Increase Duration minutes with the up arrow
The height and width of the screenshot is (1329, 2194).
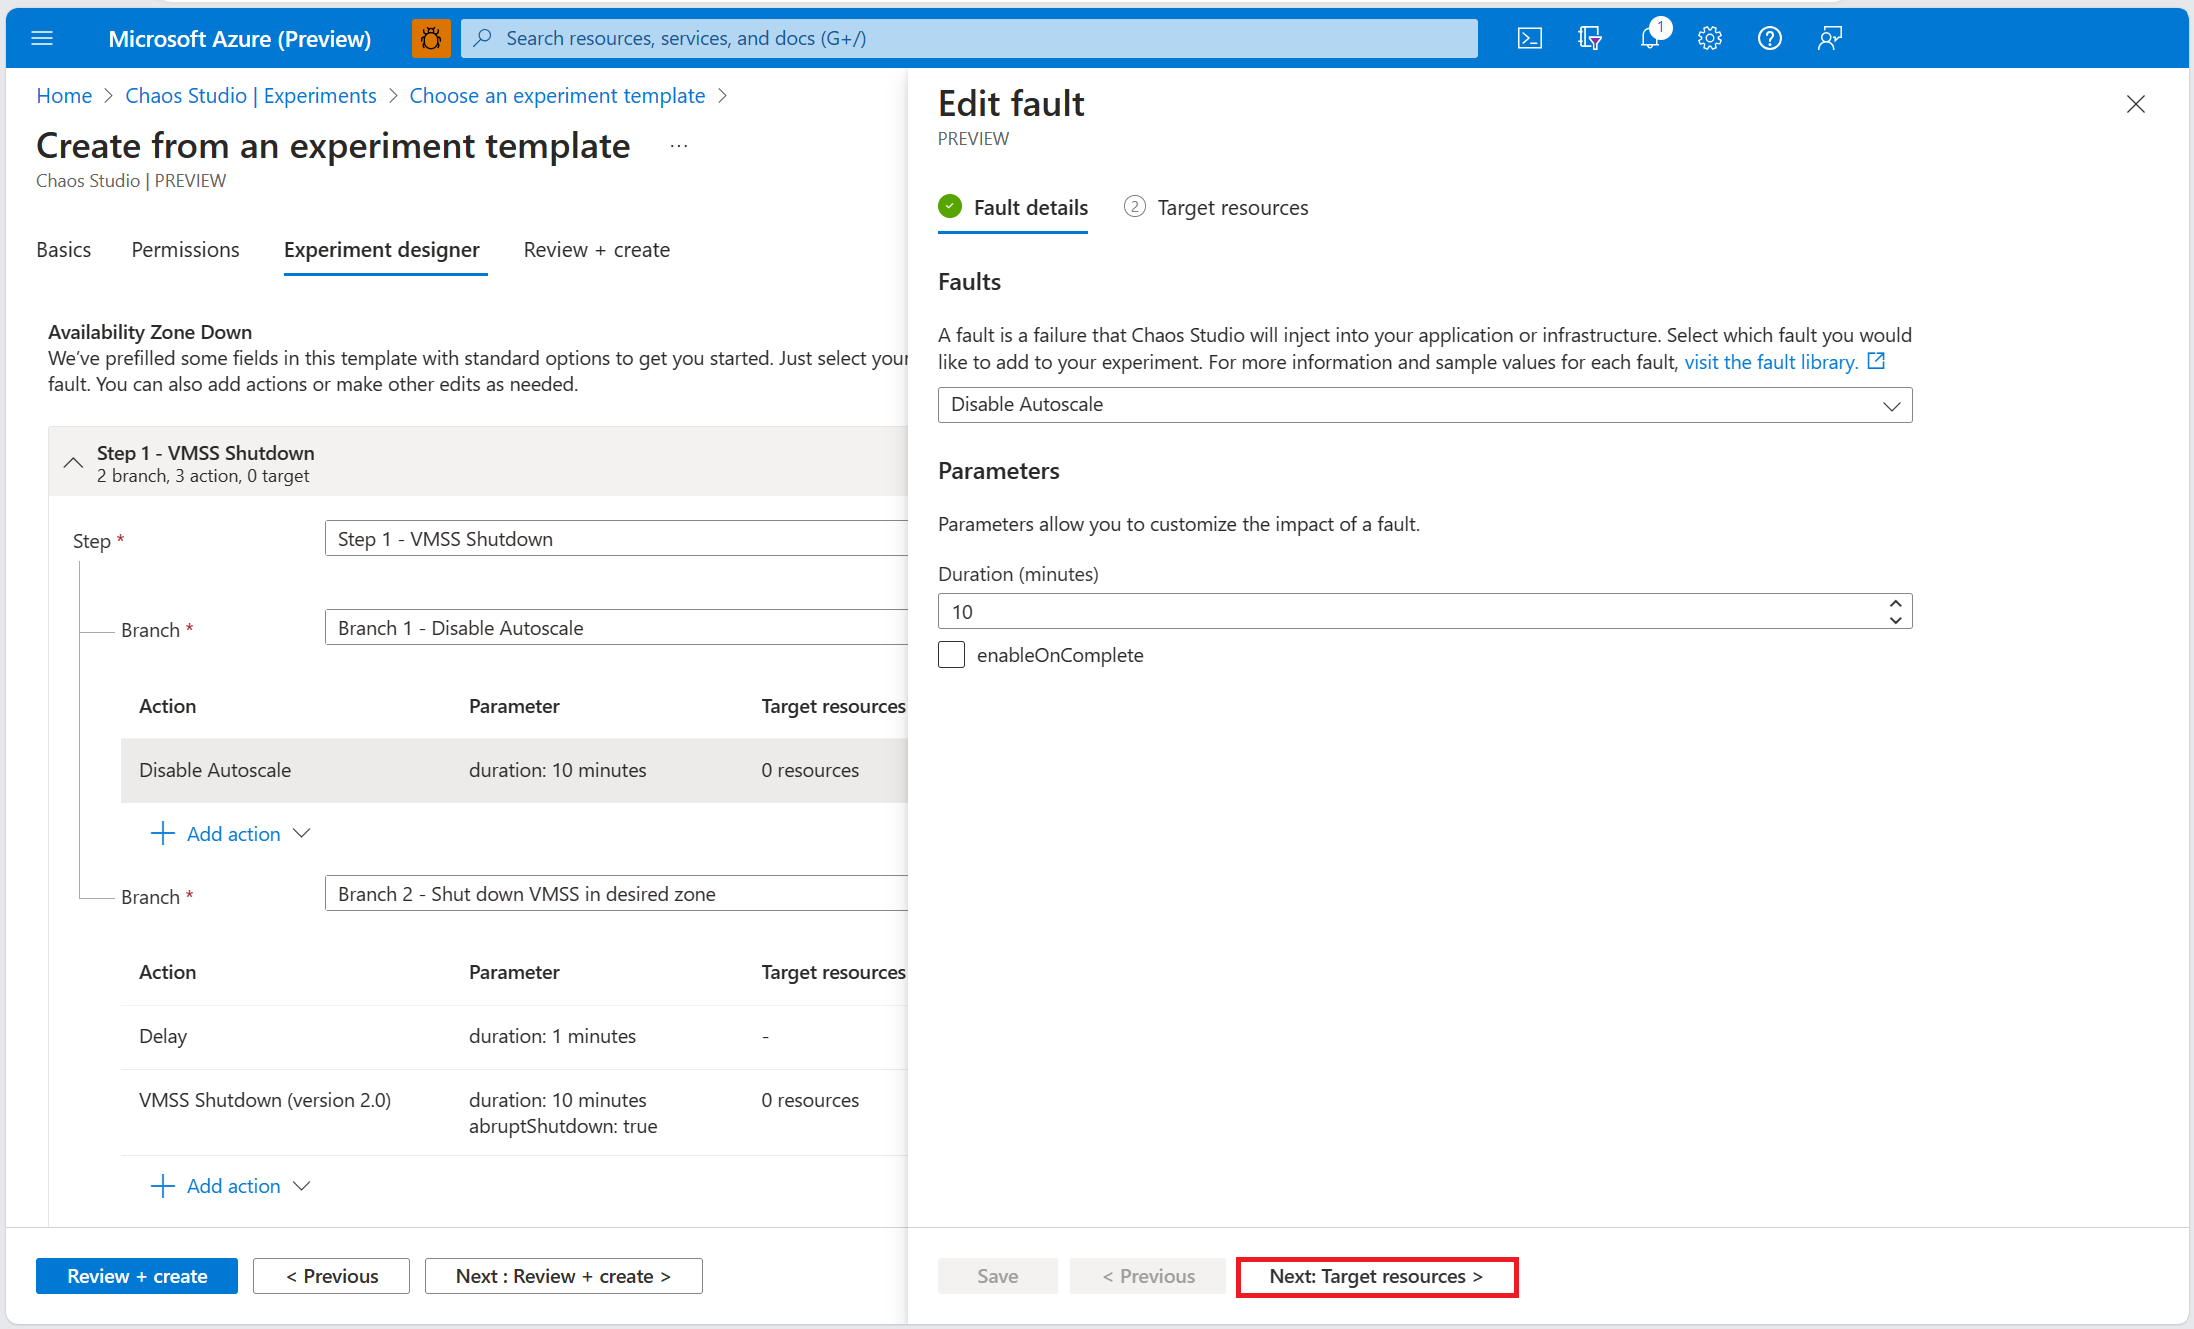[x=1895, y=604]
